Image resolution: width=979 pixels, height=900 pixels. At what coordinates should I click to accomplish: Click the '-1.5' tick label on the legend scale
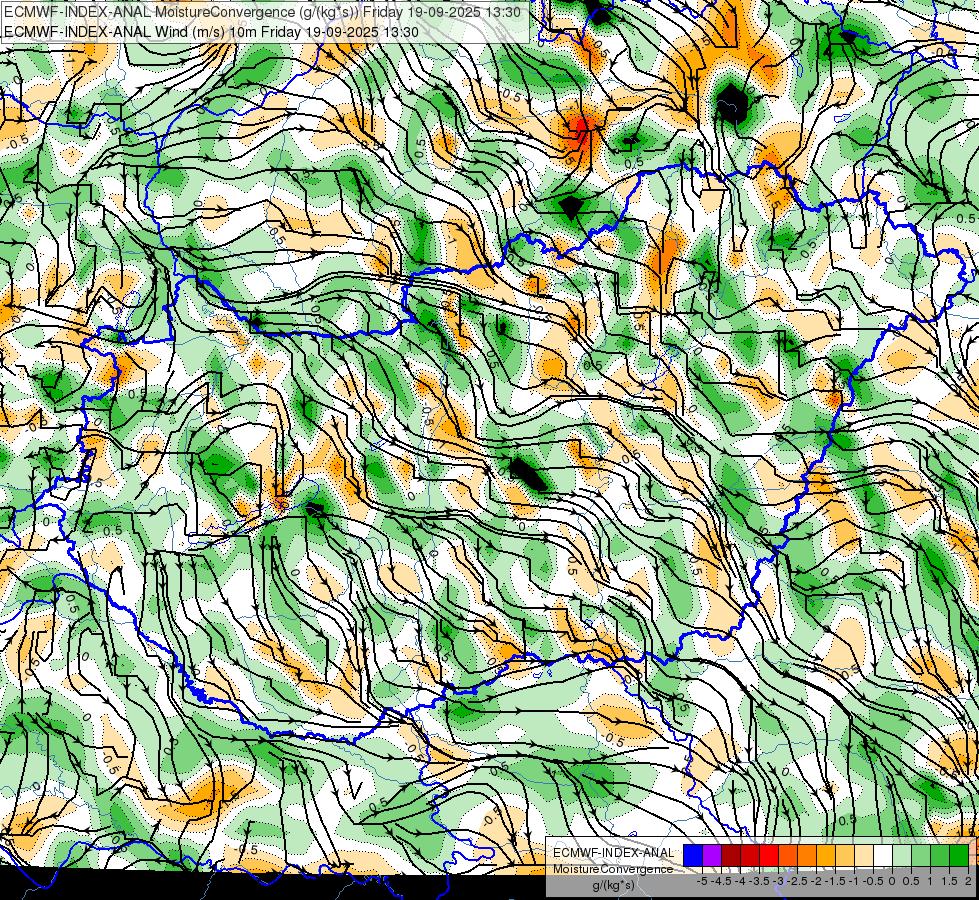[x=835, y=881]
